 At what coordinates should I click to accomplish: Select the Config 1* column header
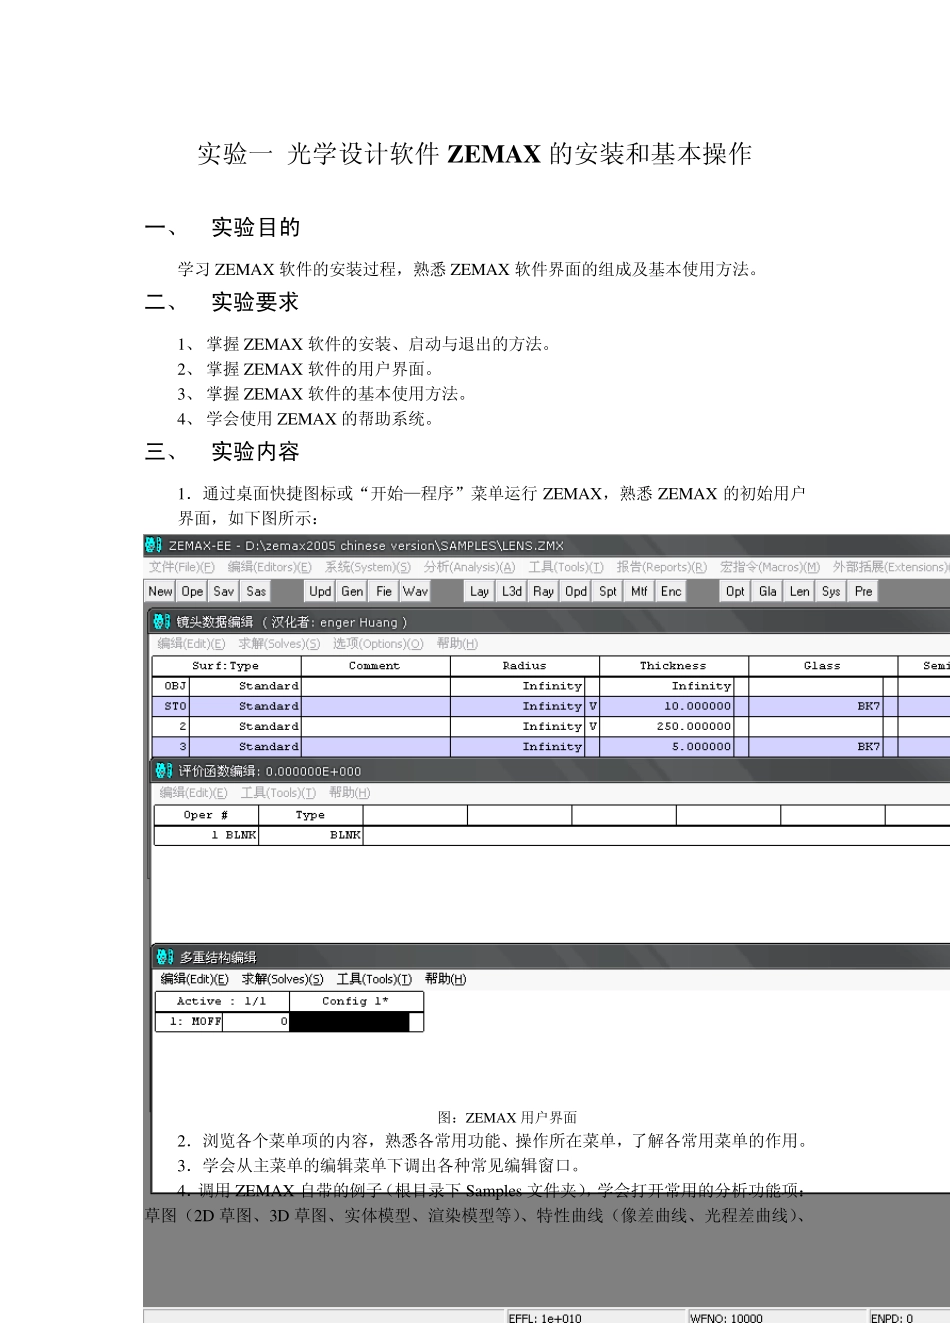point(356,1002)
